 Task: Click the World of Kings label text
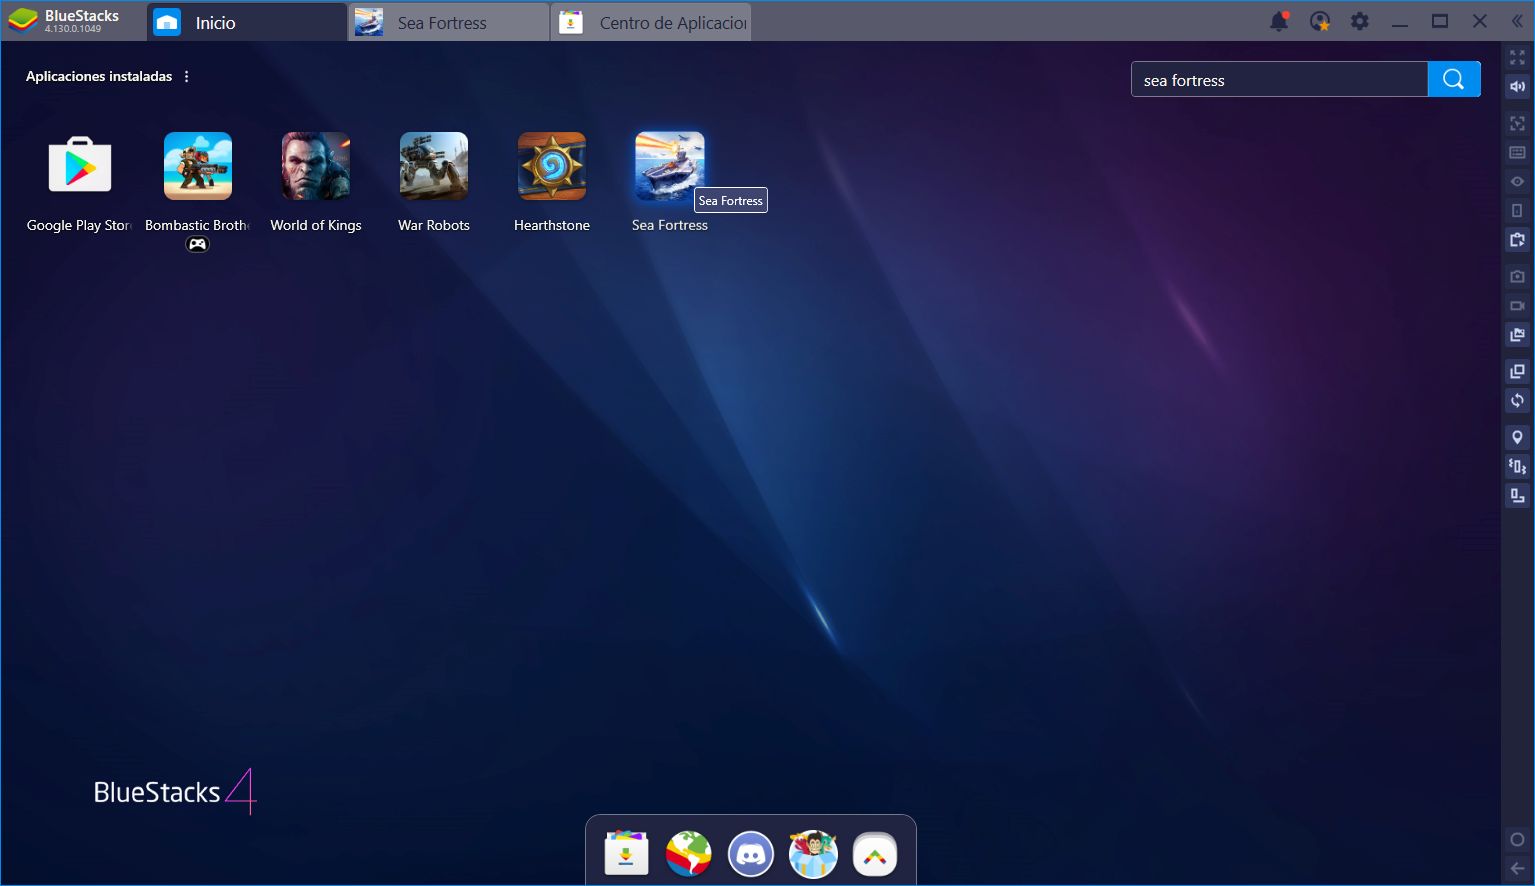(x=316, y=225)
